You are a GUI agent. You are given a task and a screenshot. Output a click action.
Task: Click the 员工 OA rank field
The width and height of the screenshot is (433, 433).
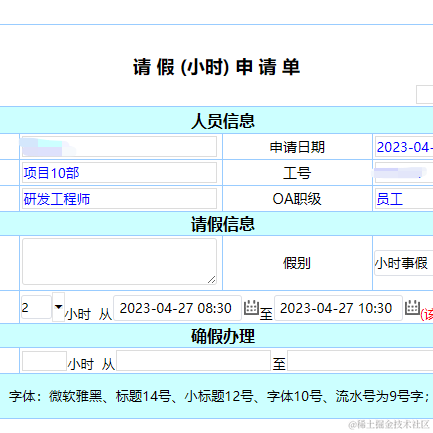click(x=404, y=199)
